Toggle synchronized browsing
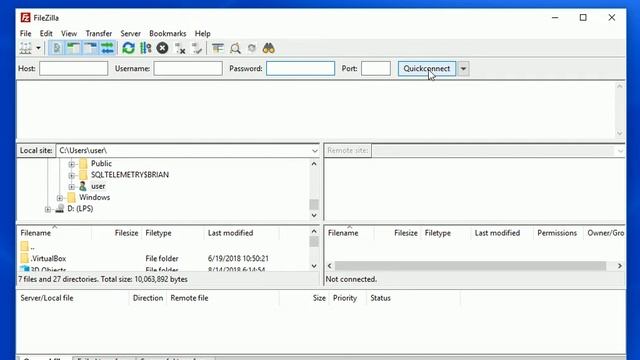Screen dimensions: 640x360 [x=252, y=48]
